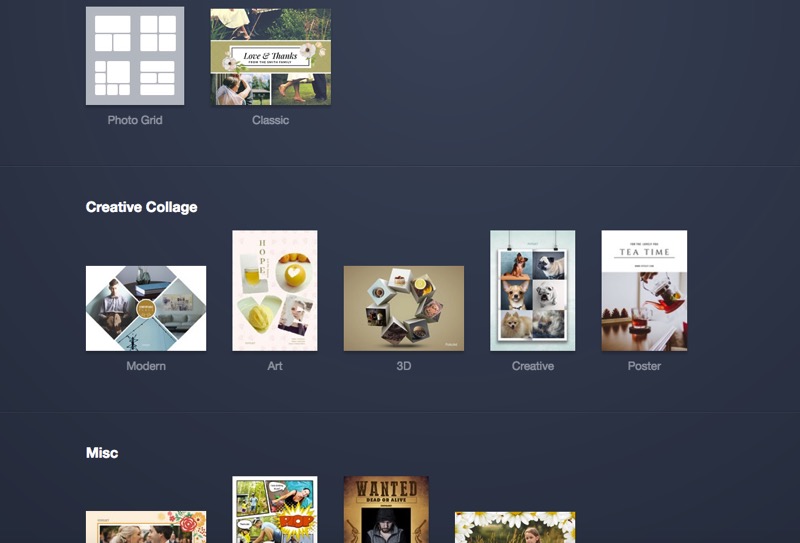Click the Photo Grid label

coord(135,120)
